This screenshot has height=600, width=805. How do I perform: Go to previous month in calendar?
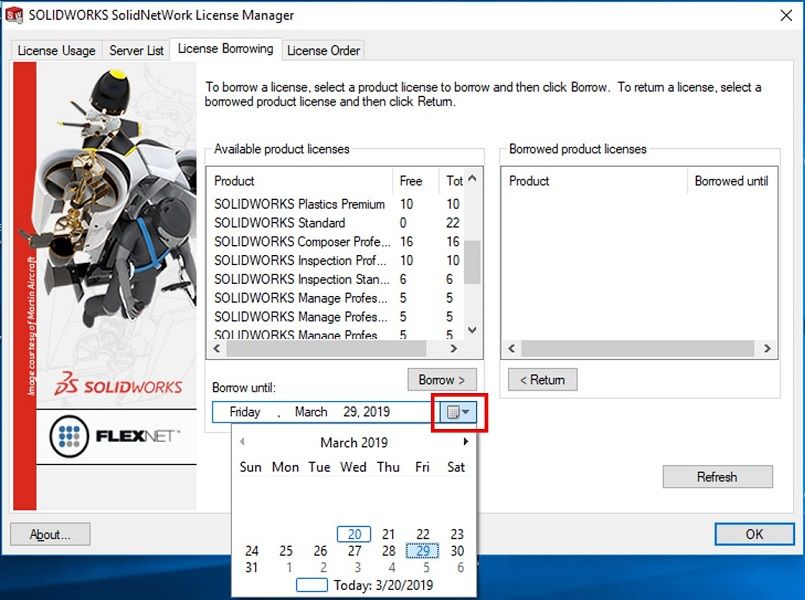(x=242, y=442)
